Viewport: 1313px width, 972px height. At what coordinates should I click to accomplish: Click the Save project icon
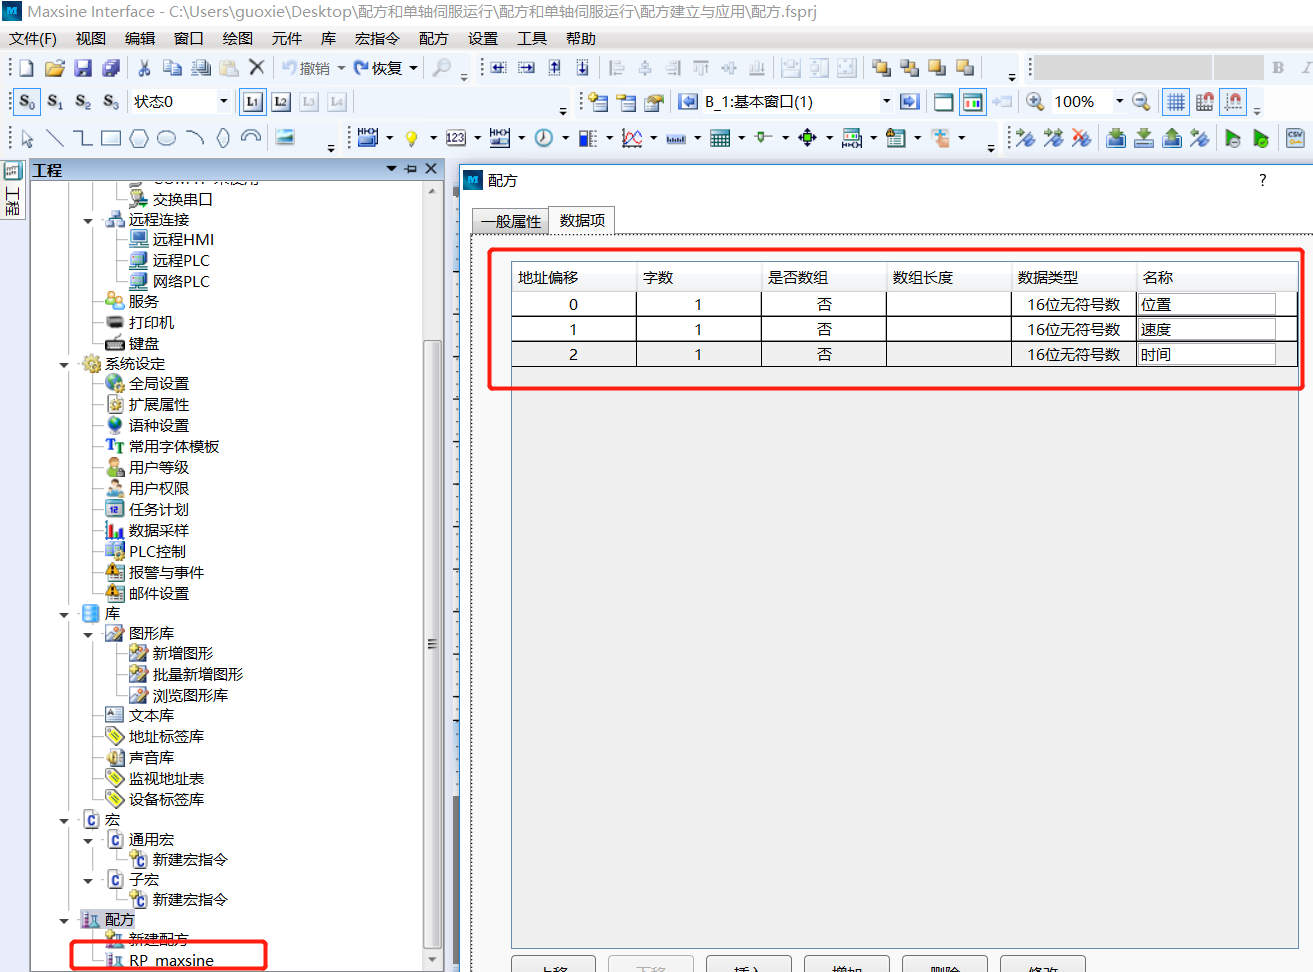[x=83, y=68]
